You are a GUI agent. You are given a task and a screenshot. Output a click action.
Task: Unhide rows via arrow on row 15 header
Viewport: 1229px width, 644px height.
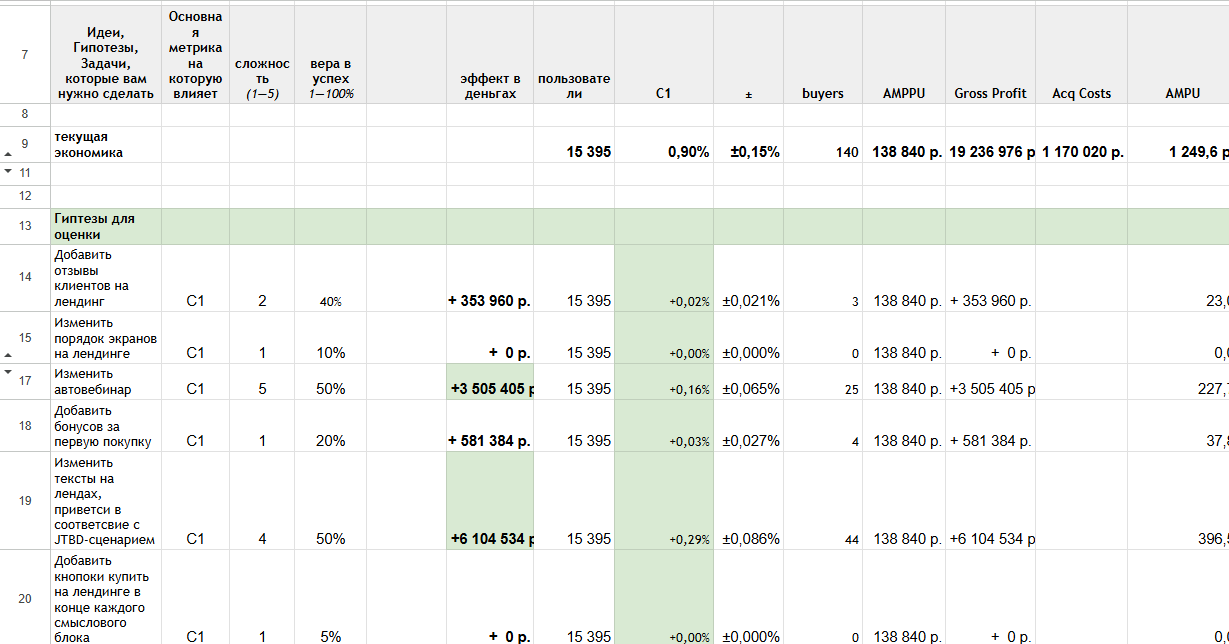8,355
